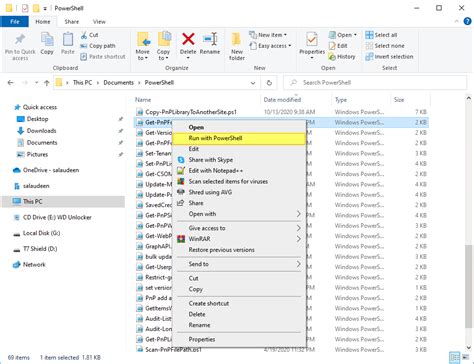Expand the Open with submenu
Viewport: 474px width, 364px height.
239,214
